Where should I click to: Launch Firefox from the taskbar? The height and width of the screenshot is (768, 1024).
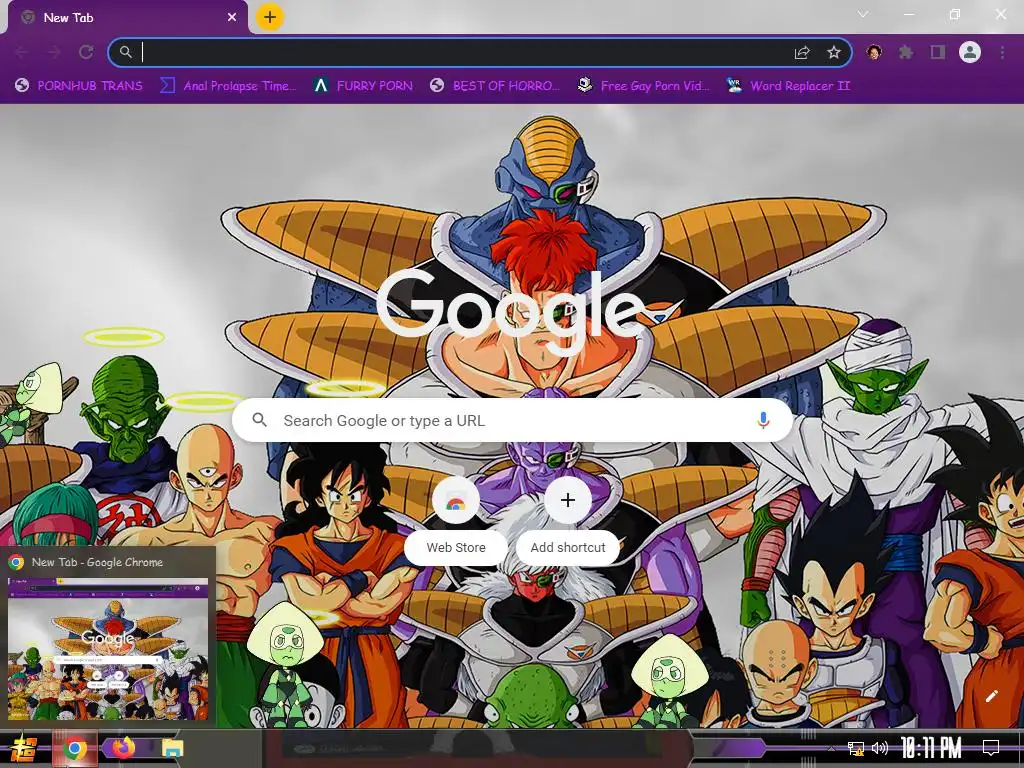[x=123, y=748]
